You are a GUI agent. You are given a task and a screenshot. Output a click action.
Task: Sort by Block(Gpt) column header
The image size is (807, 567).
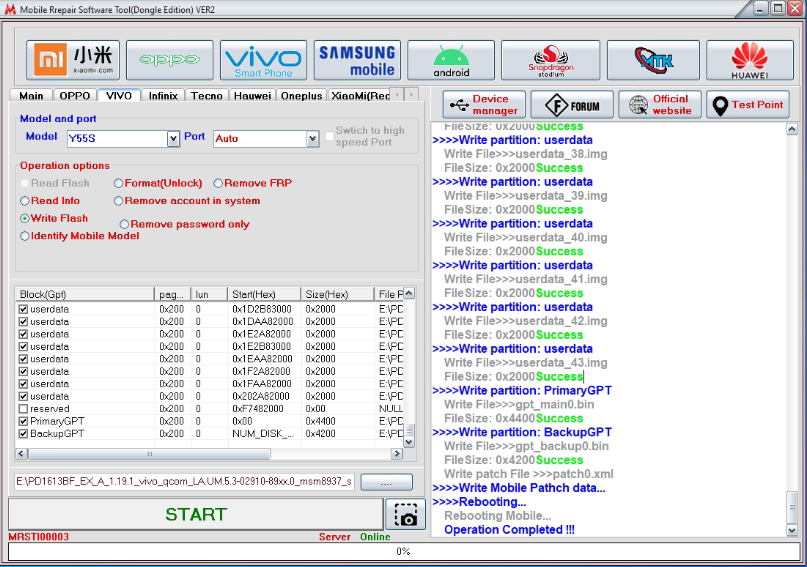(84, 294)
